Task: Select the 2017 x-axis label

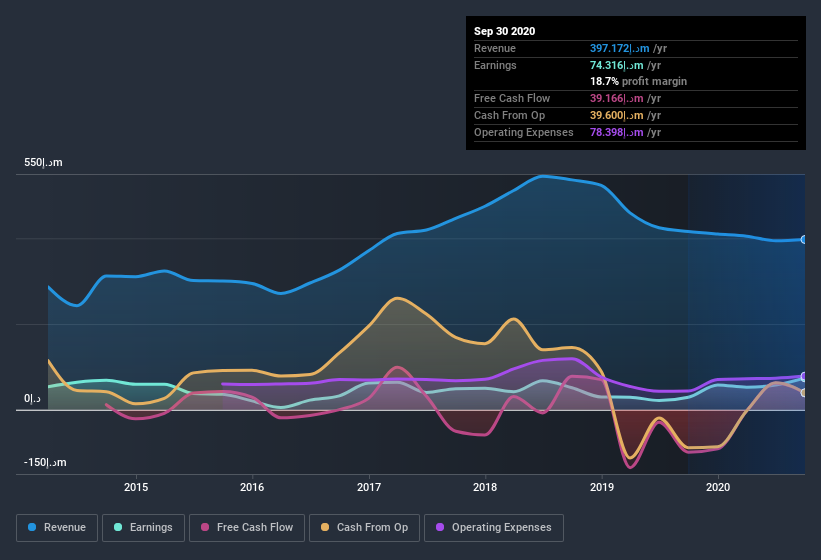Action: (x=369, y=487)
